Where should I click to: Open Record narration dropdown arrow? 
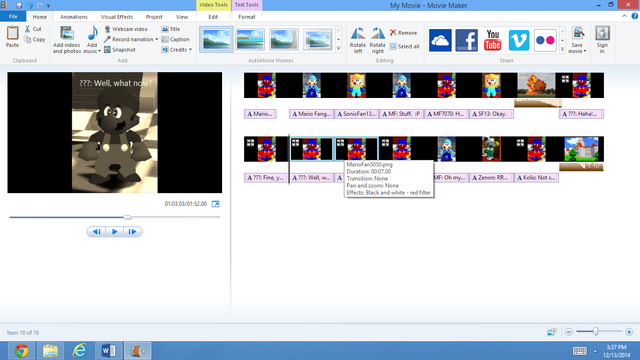pyautogui.click(x=157, y=40)
